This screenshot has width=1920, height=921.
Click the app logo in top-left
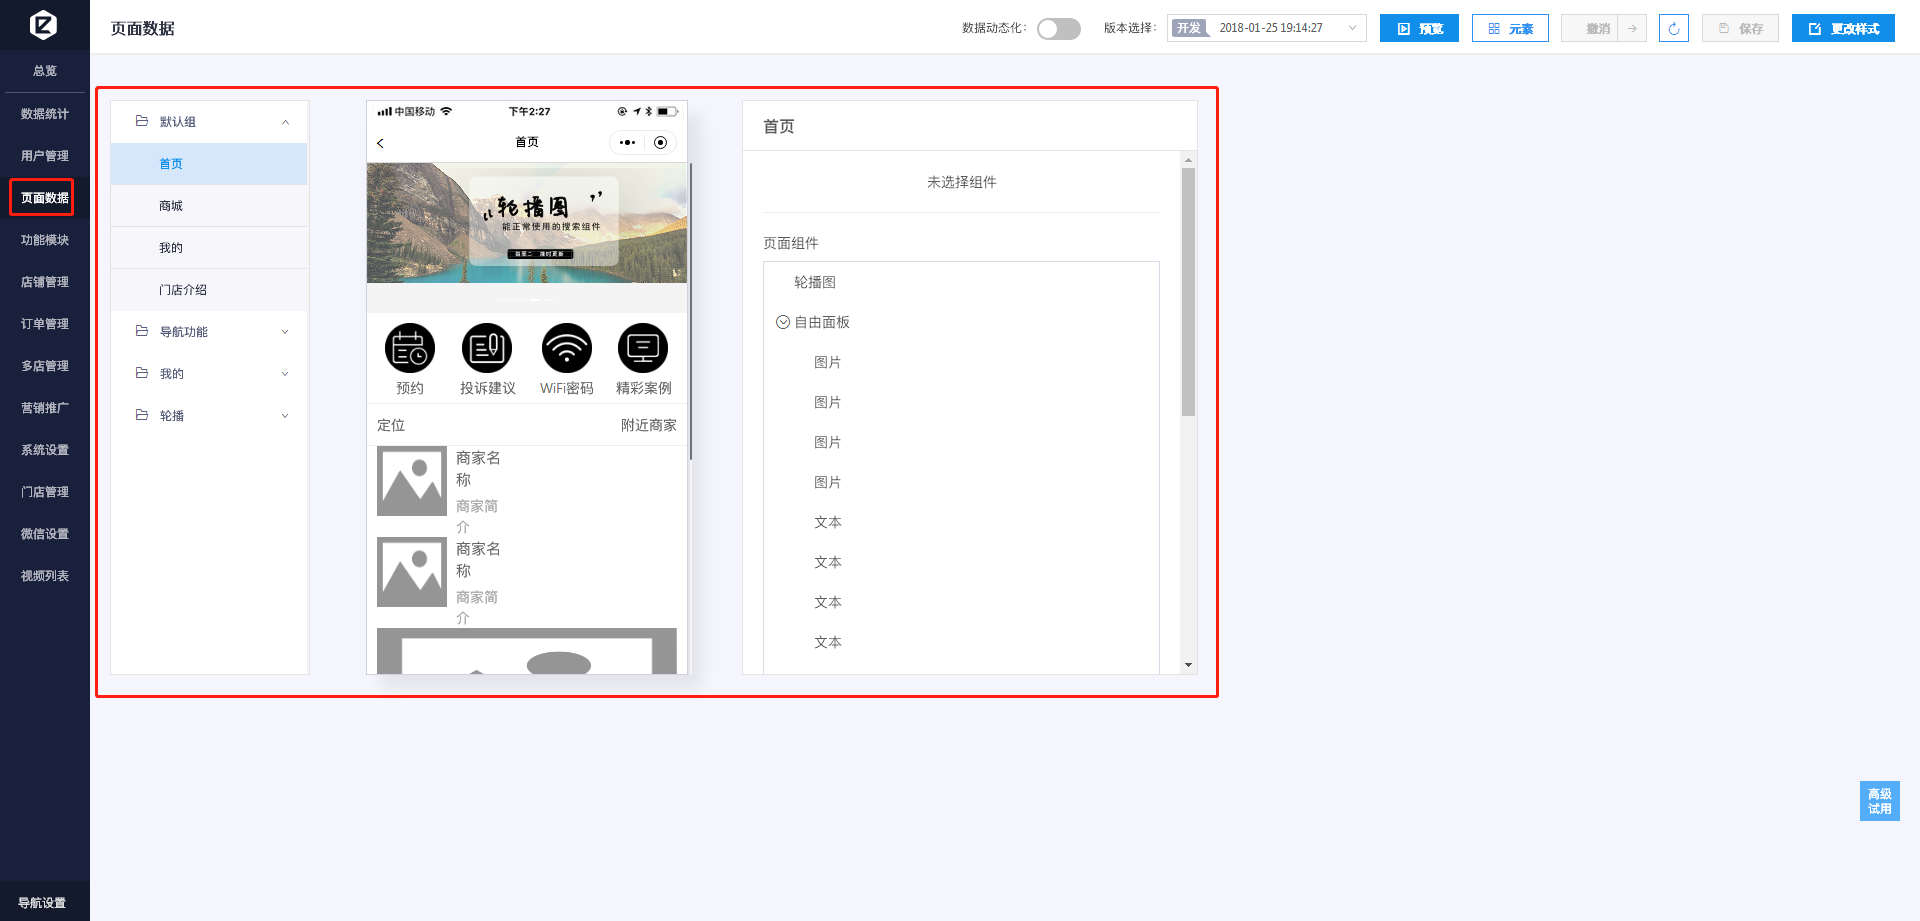point(44,24)
